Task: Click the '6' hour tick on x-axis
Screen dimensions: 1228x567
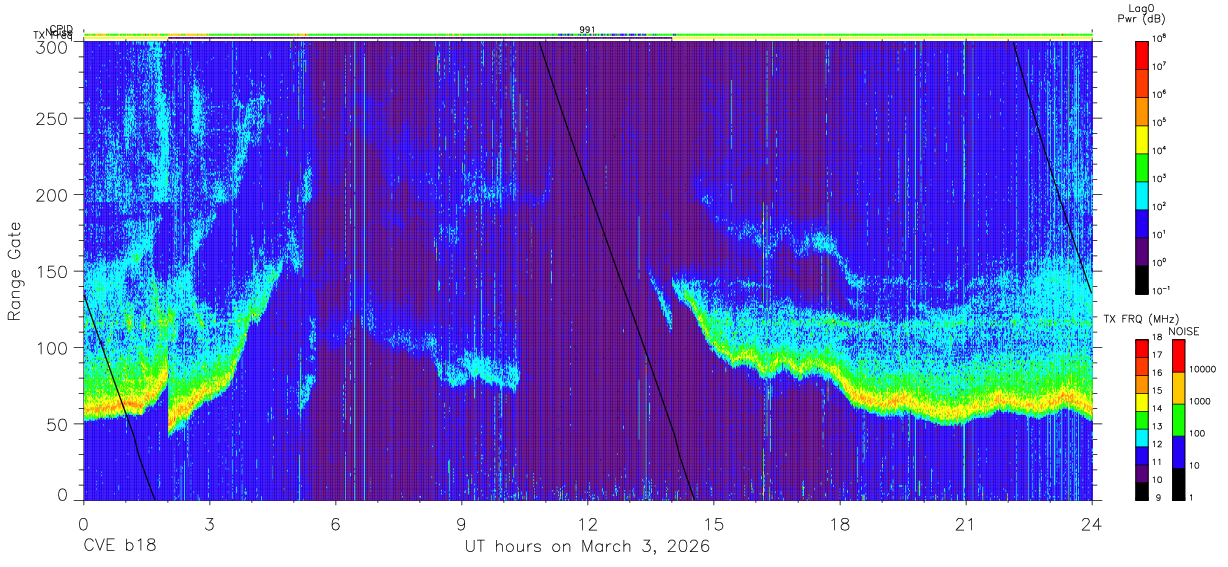Action: click(x=335, y=523)
